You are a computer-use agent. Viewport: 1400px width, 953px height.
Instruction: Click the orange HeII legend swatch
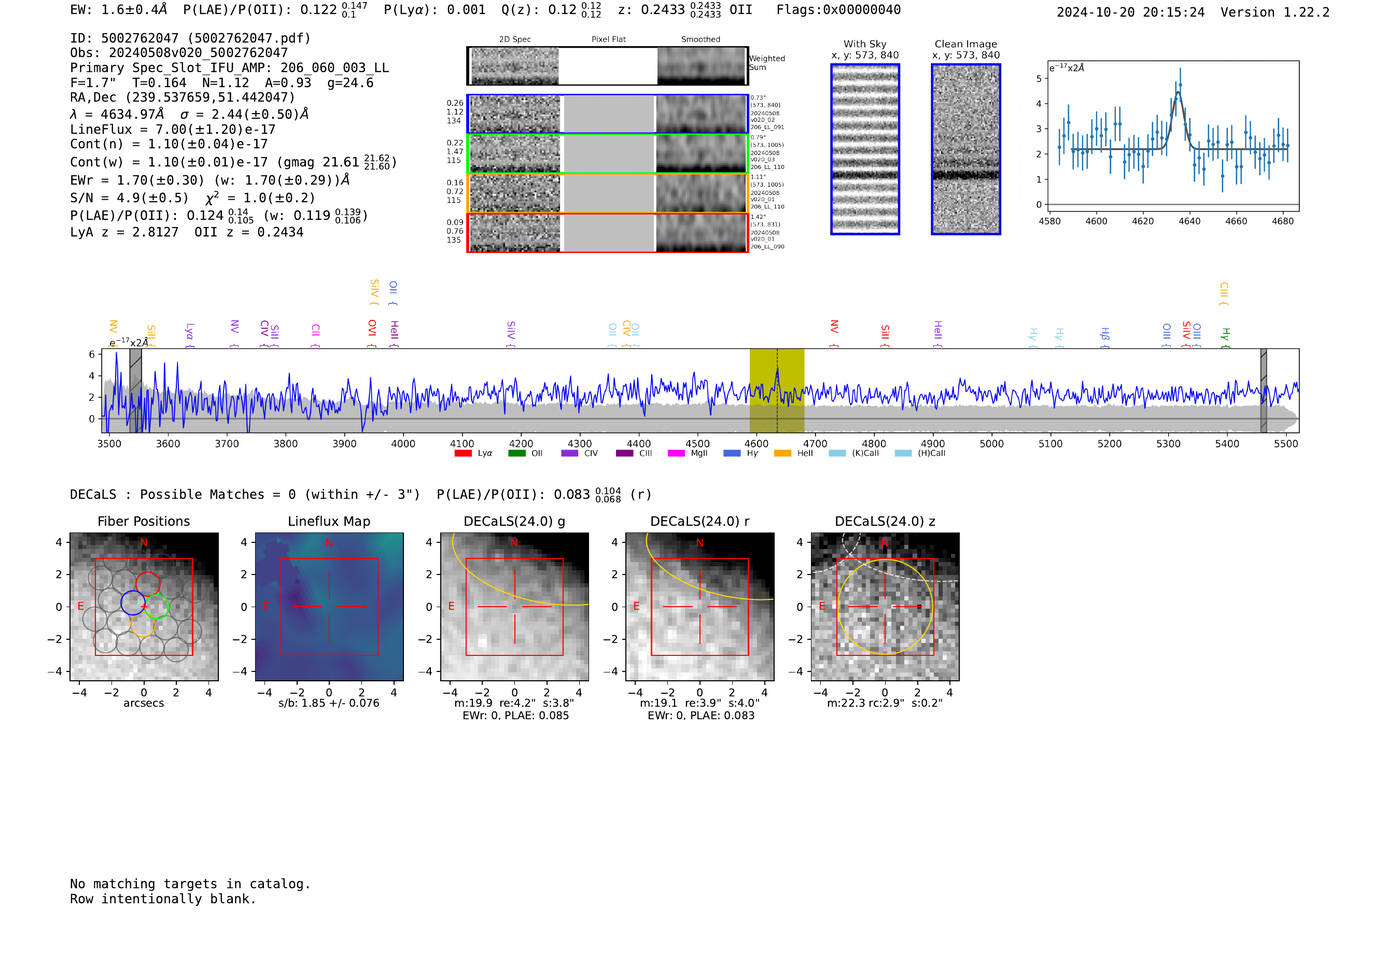[x=783, y=453]
